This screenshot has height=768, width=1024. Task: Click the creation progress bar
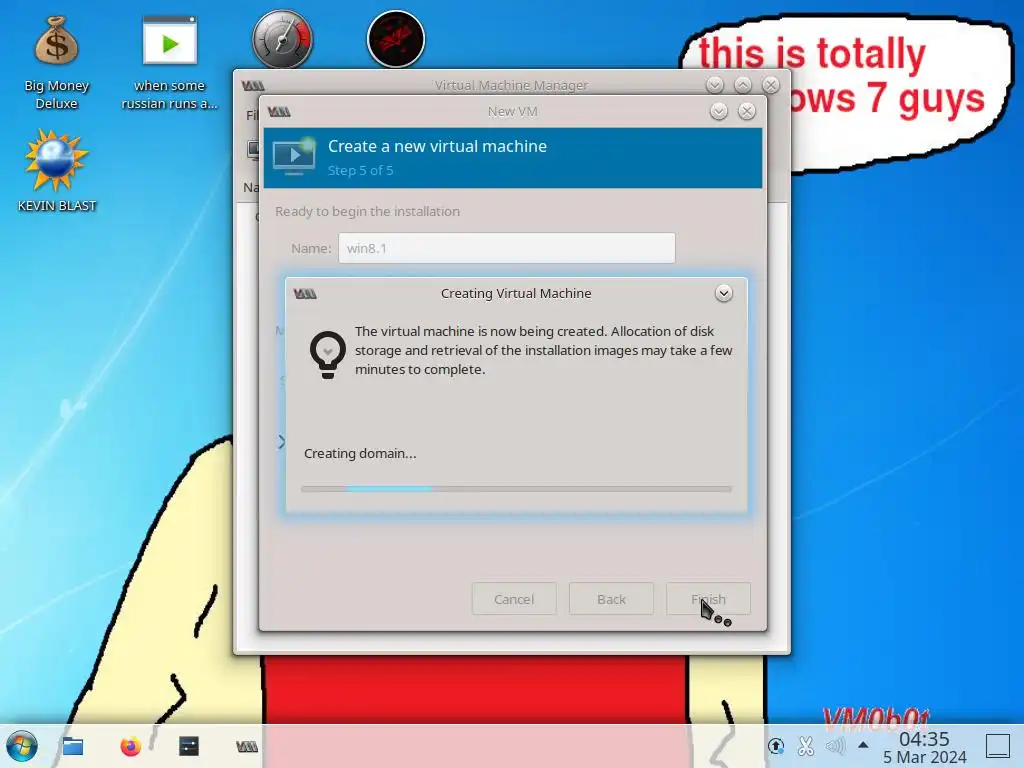coord(516,488)
